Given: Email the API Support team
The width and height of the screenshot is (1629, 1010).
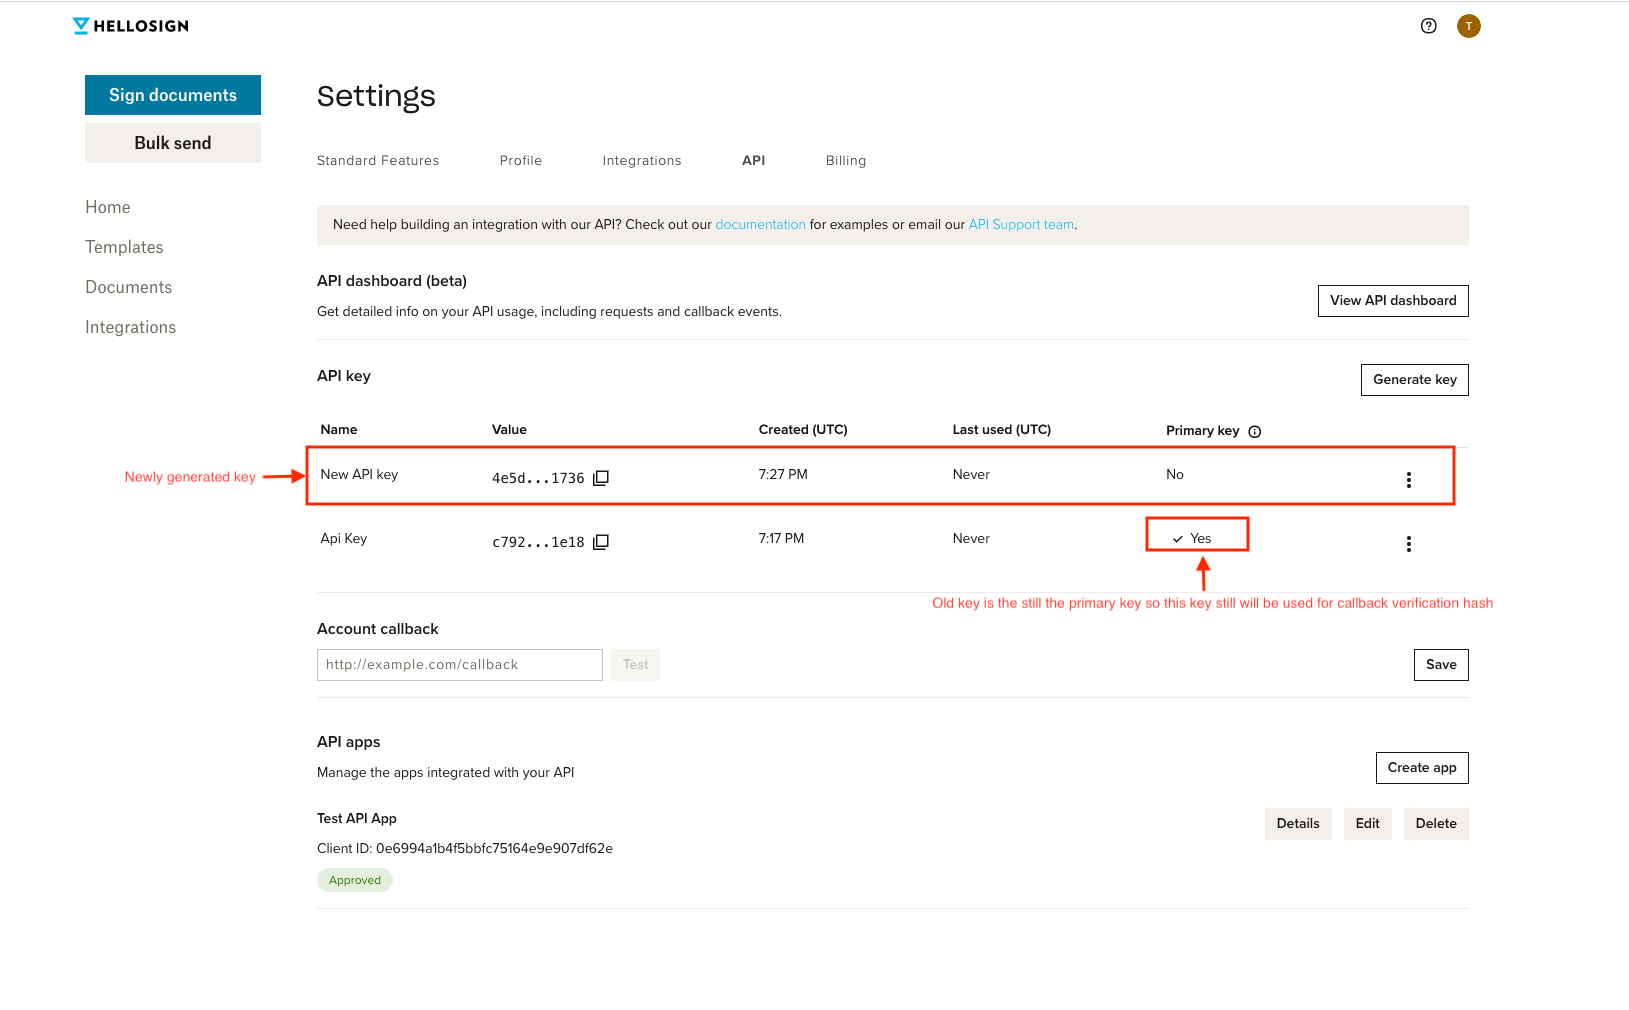Looking at the screenshot, I should (x=1020, y=224).
